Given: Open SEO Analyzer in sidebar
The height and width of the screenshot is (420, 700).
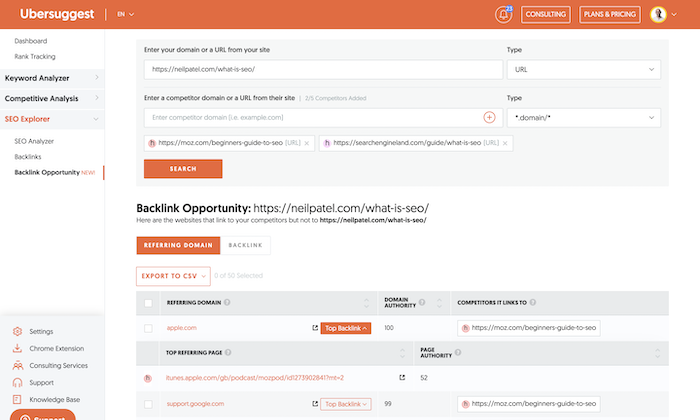Looking at the screenshot, I should point(34,141).
